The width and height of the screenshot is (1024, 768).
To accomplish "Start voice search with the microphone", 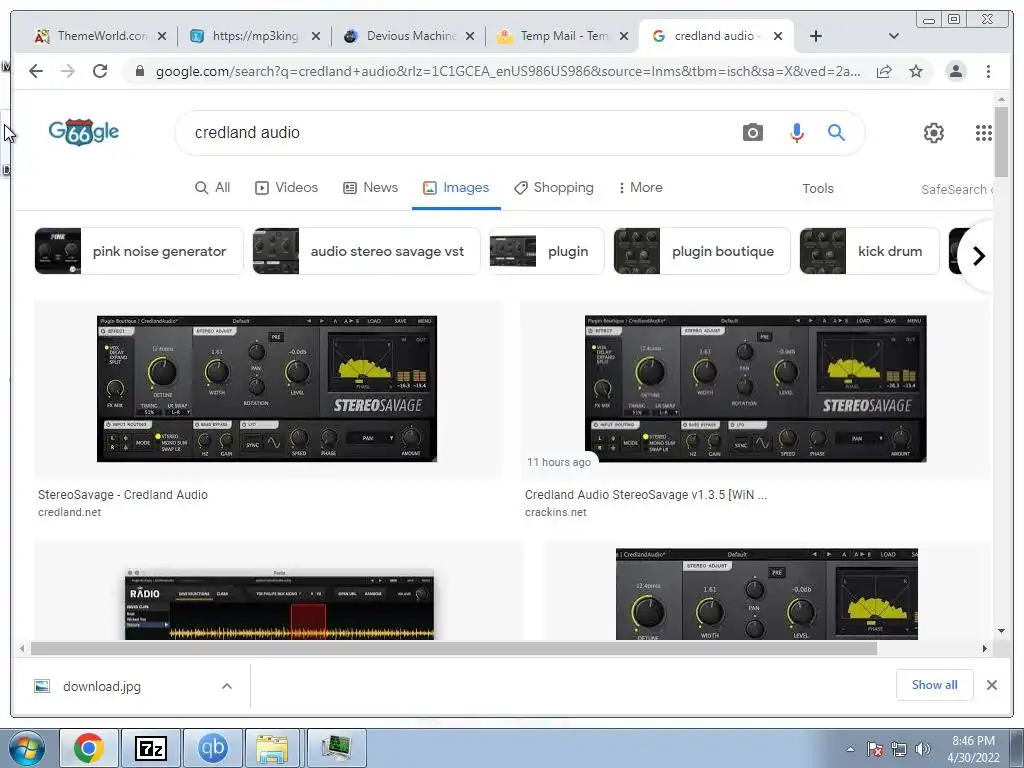I will (796, 133).
